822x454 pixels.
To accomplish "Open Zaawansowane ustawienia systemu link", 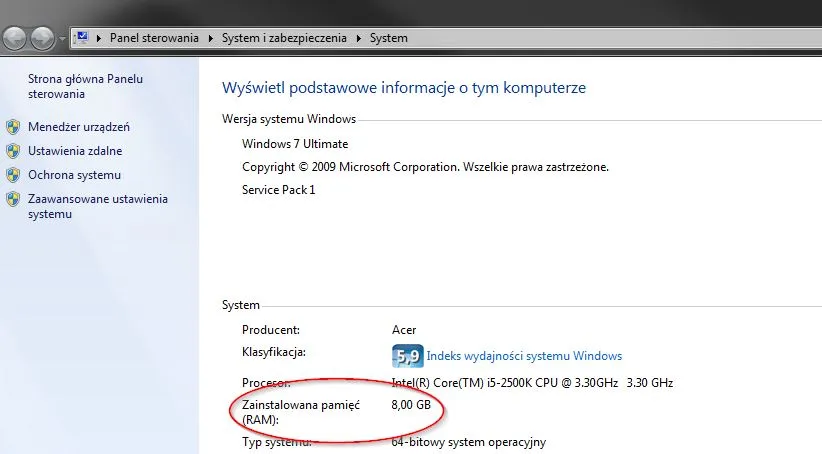I will click(98, 206).
